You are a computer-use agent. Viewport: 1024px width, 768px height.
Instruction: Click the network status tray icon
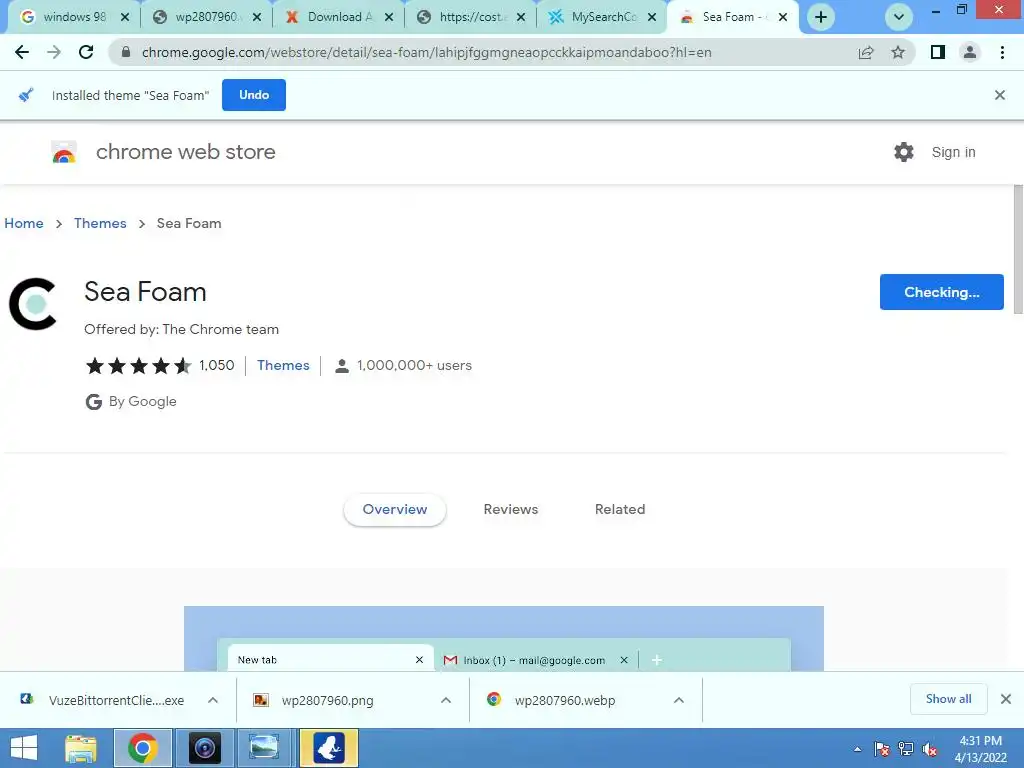point(906,749)
